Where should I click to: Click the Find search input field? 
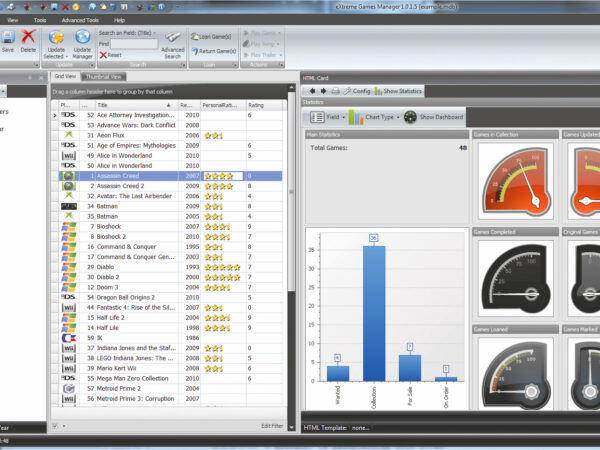coord(135,44)
